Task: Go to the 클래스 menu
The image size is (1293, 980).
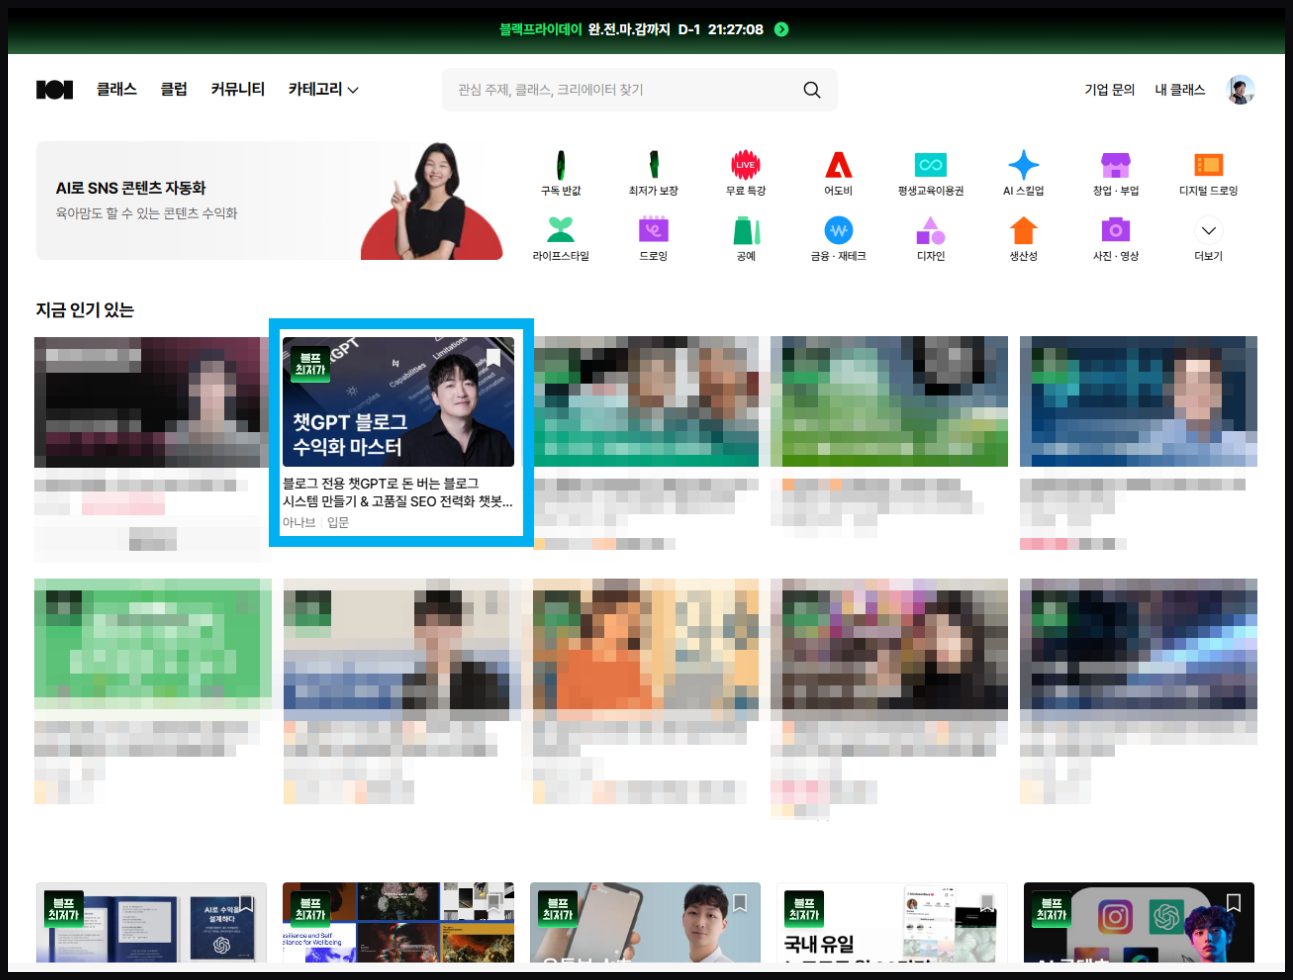Action: point(116,90)
